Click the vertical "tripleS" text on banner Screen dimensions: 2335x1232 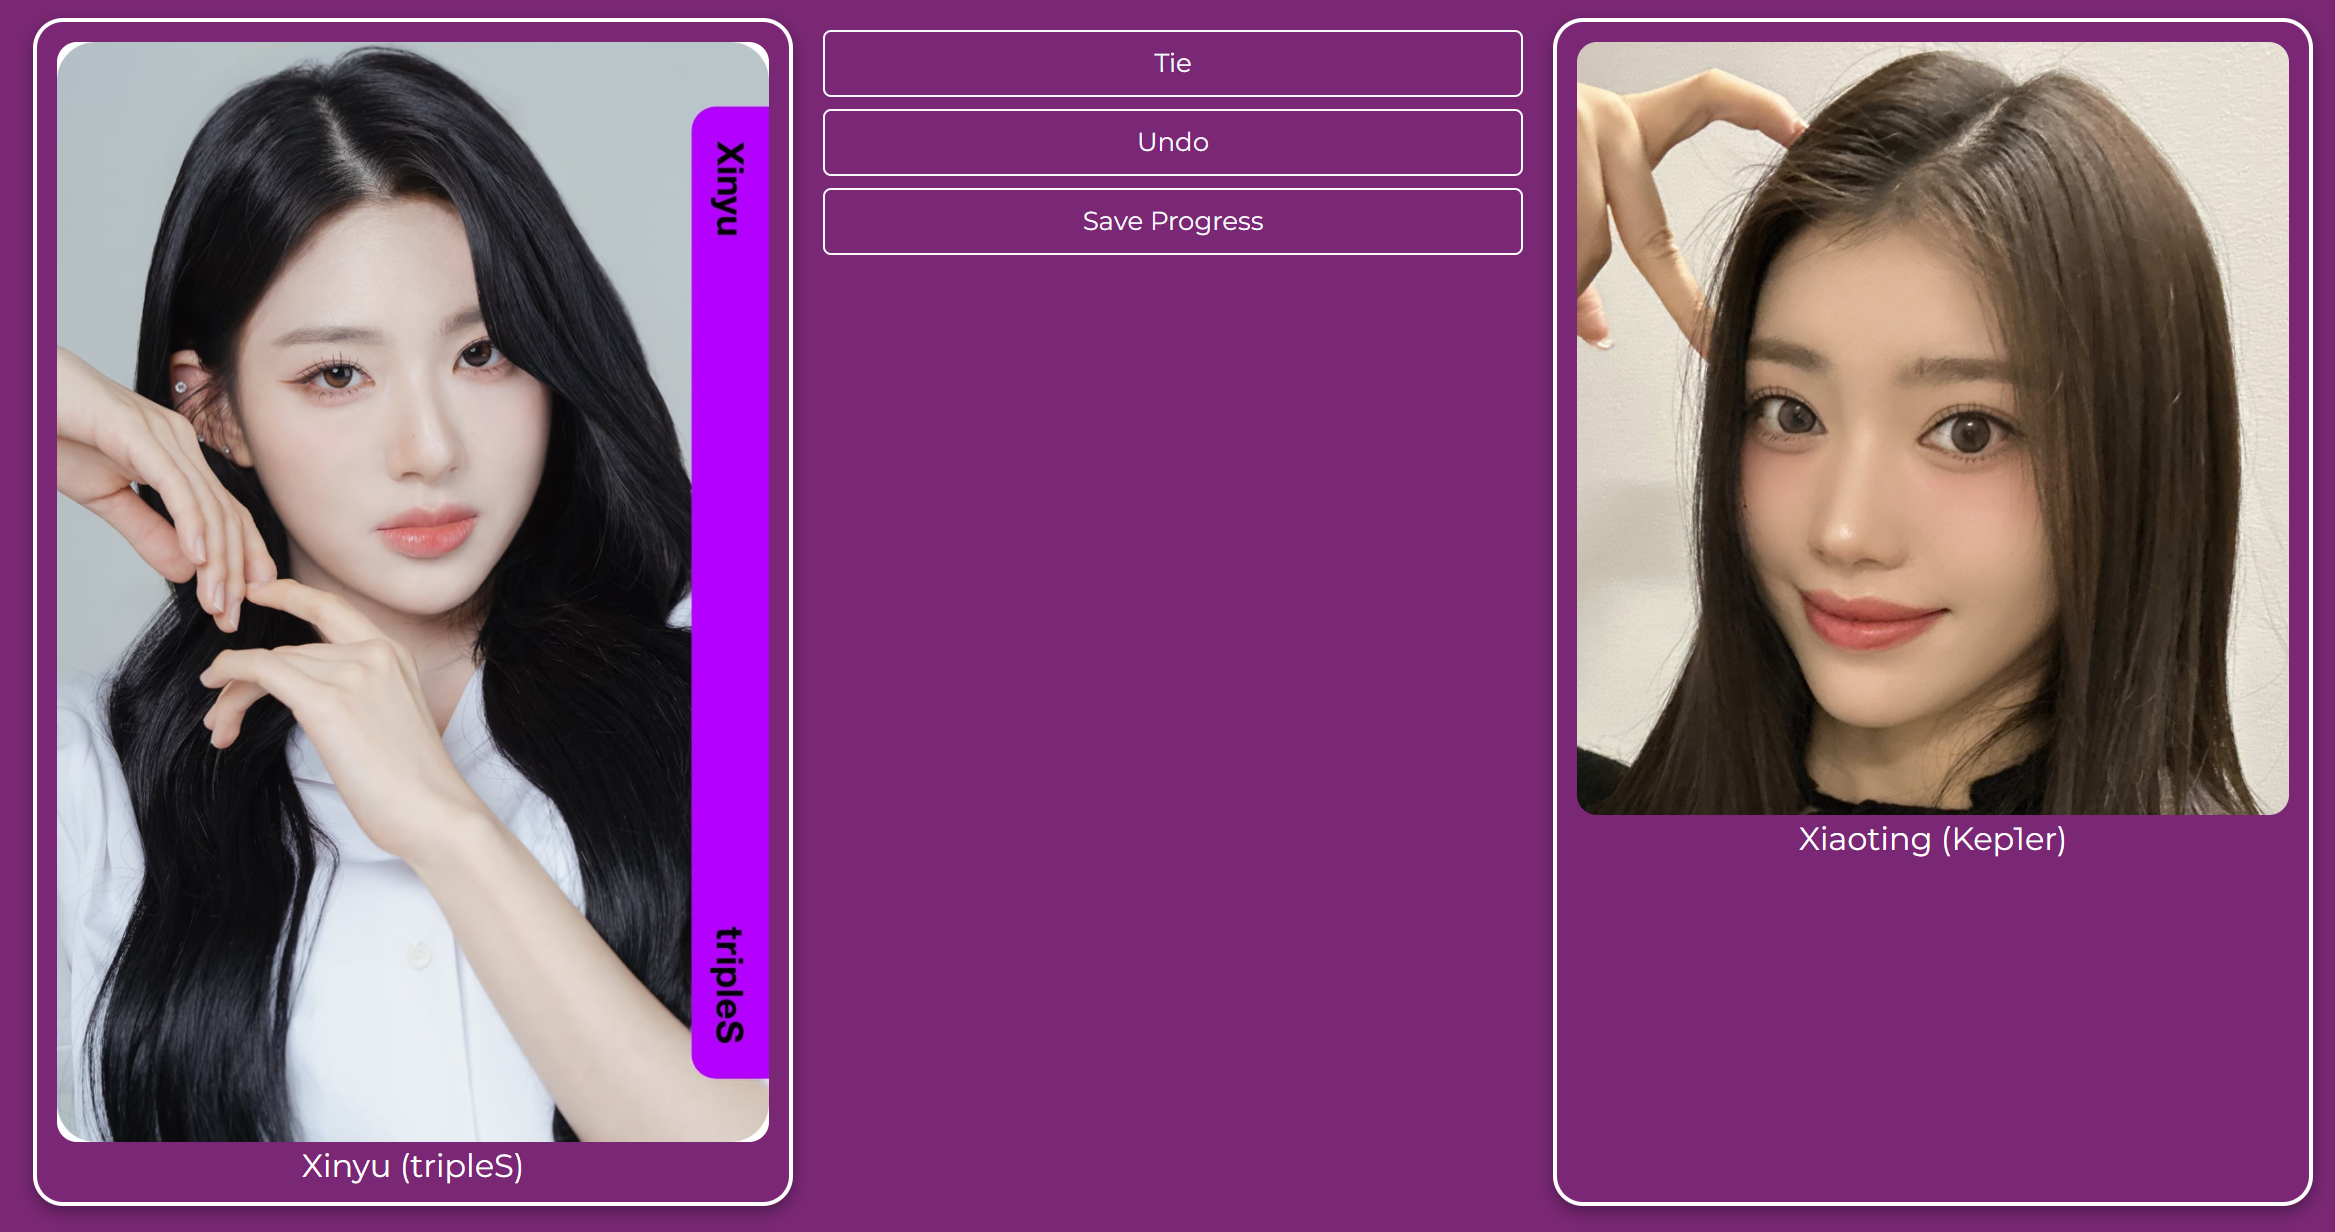(730, 985)
